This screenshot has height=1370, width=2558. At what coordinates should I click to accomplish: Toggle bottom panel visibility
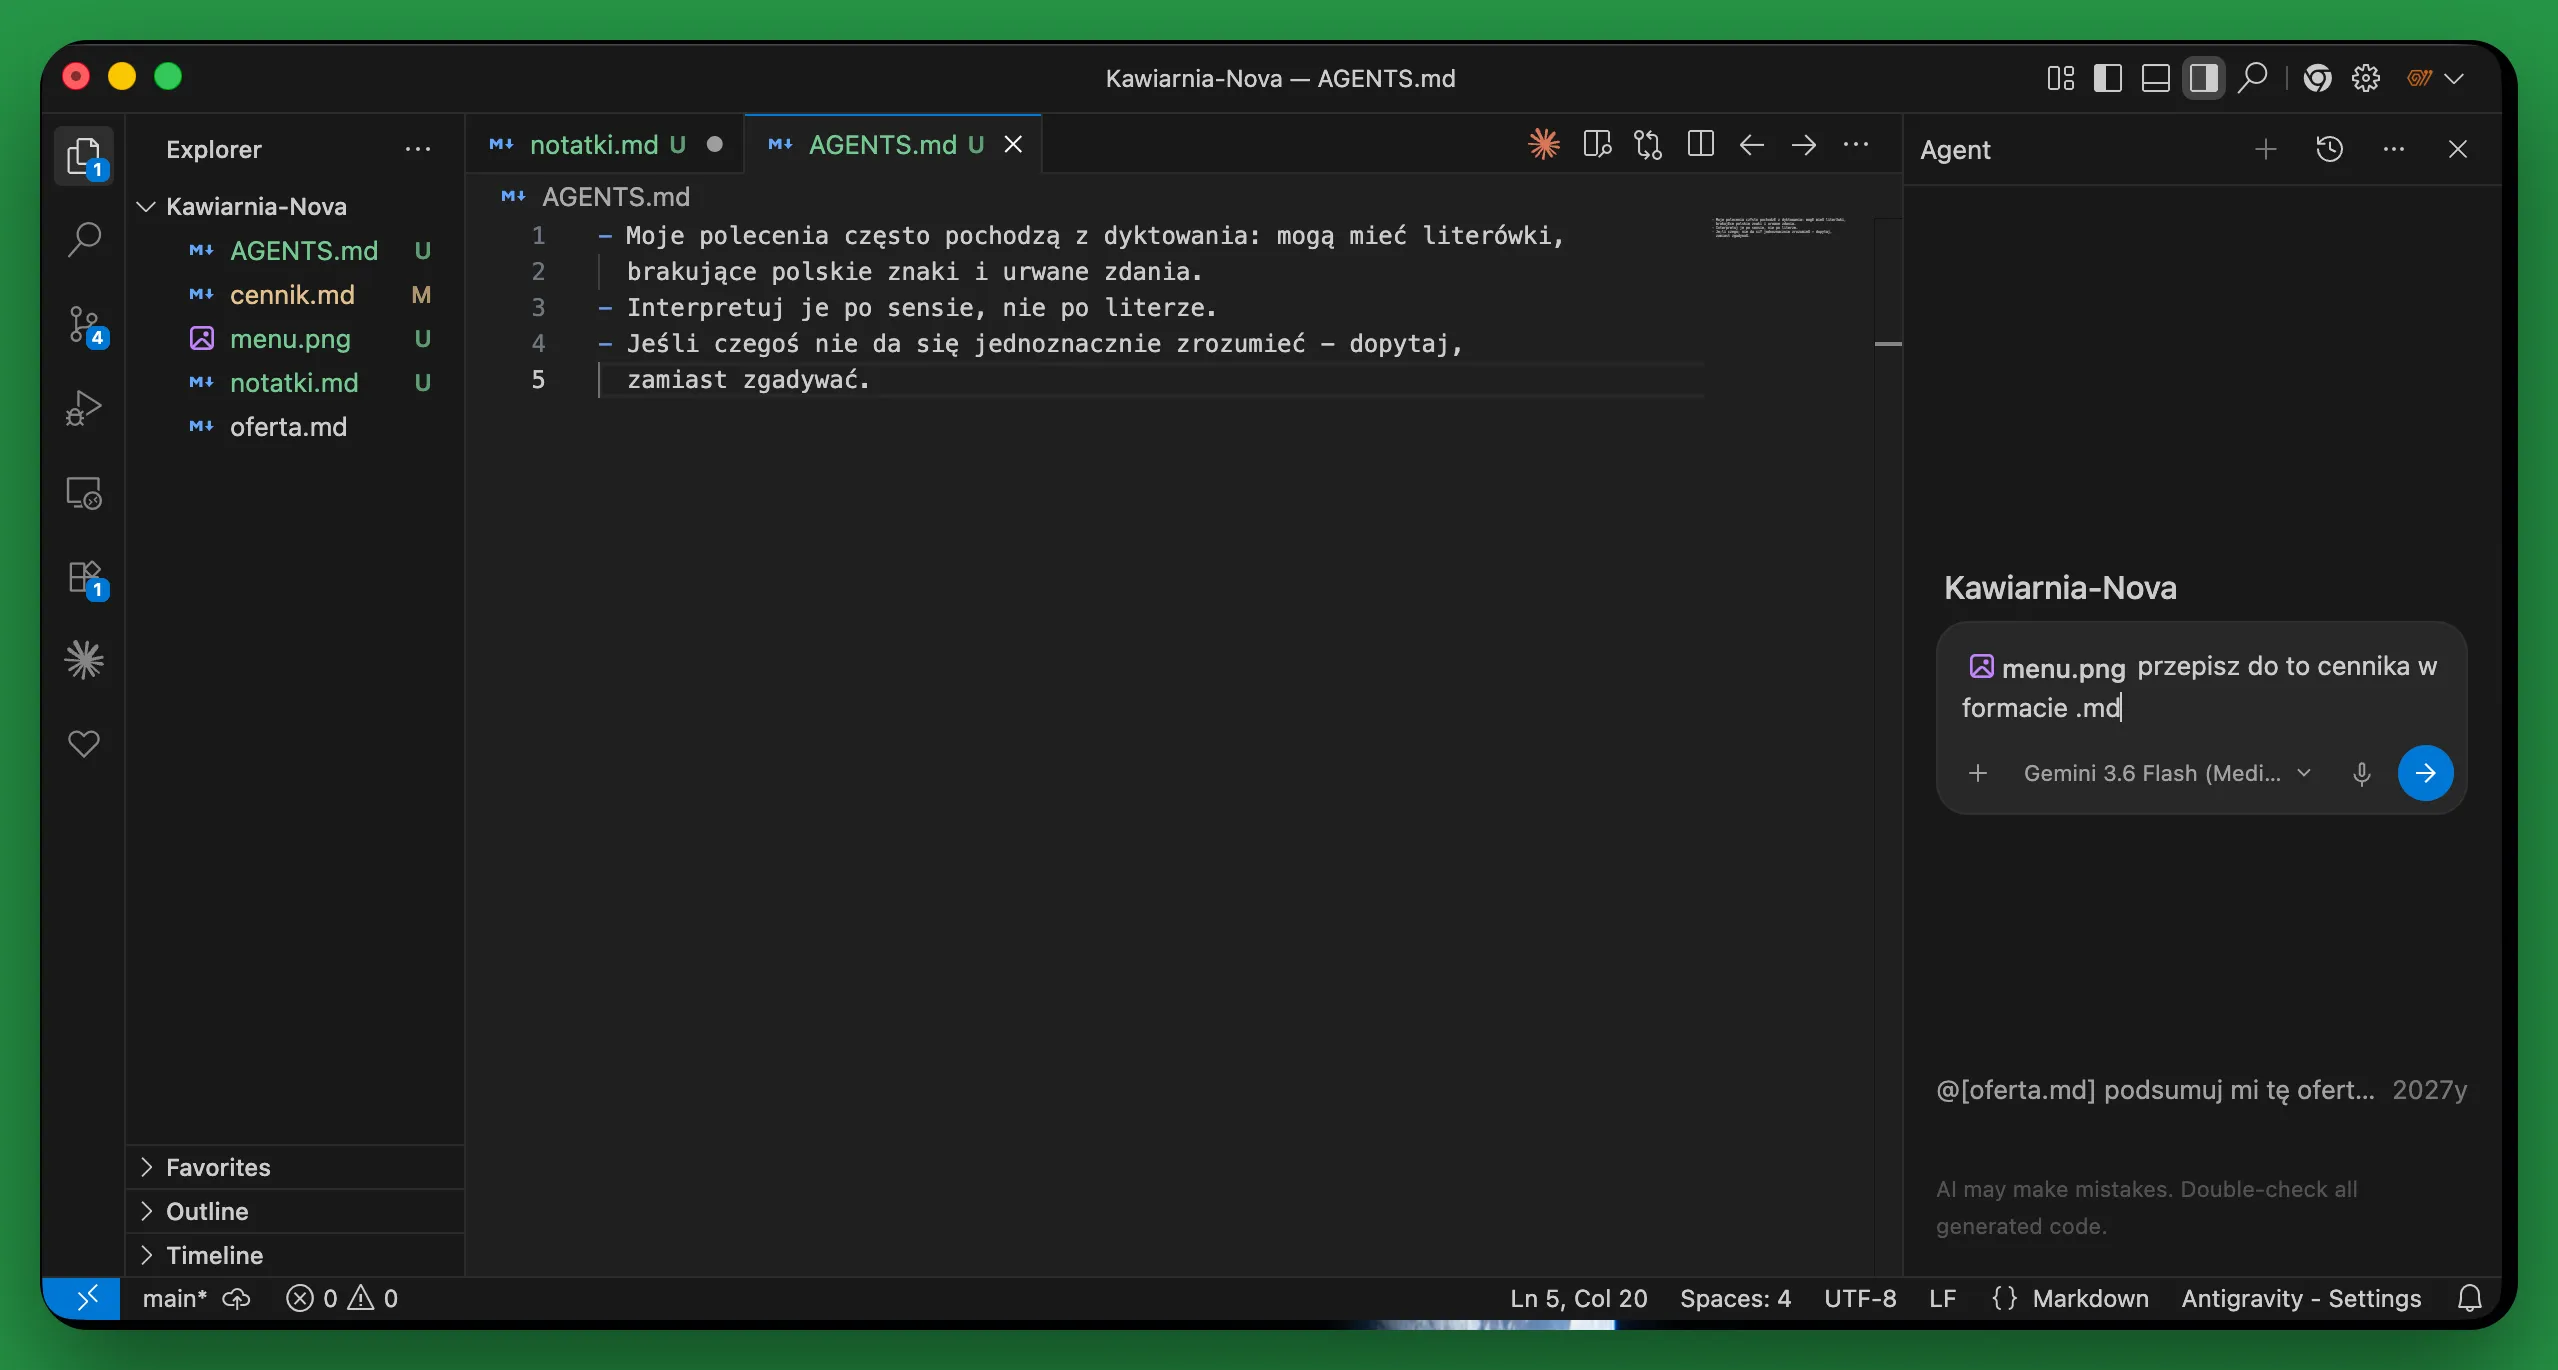2156,78
